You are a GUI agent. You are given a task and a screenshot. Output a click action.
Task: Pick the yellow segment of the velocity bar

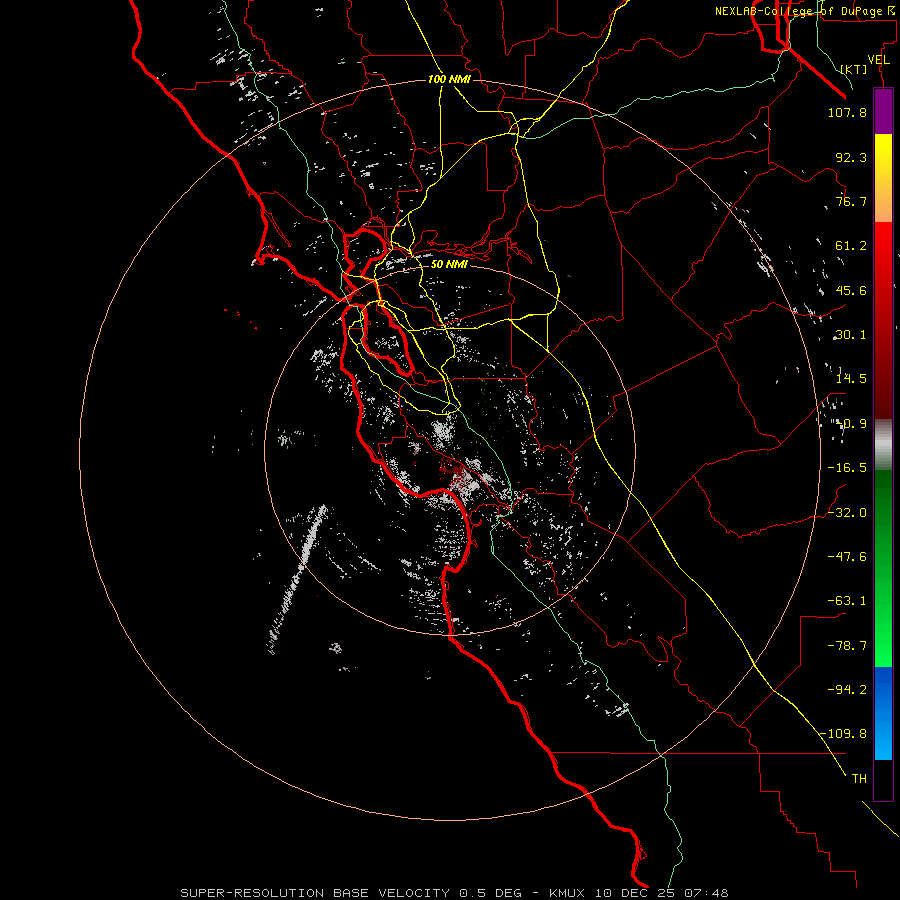[883, 155]
